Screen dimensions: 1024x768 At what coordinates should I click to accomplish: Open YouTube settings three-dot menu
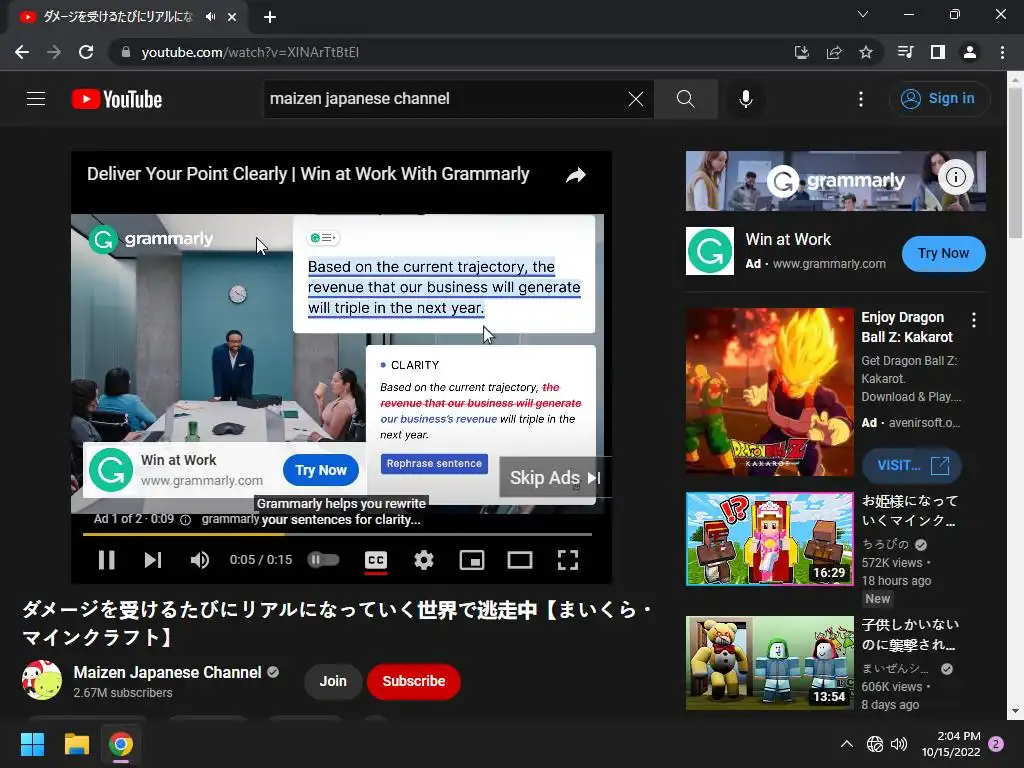coord(861,99)
